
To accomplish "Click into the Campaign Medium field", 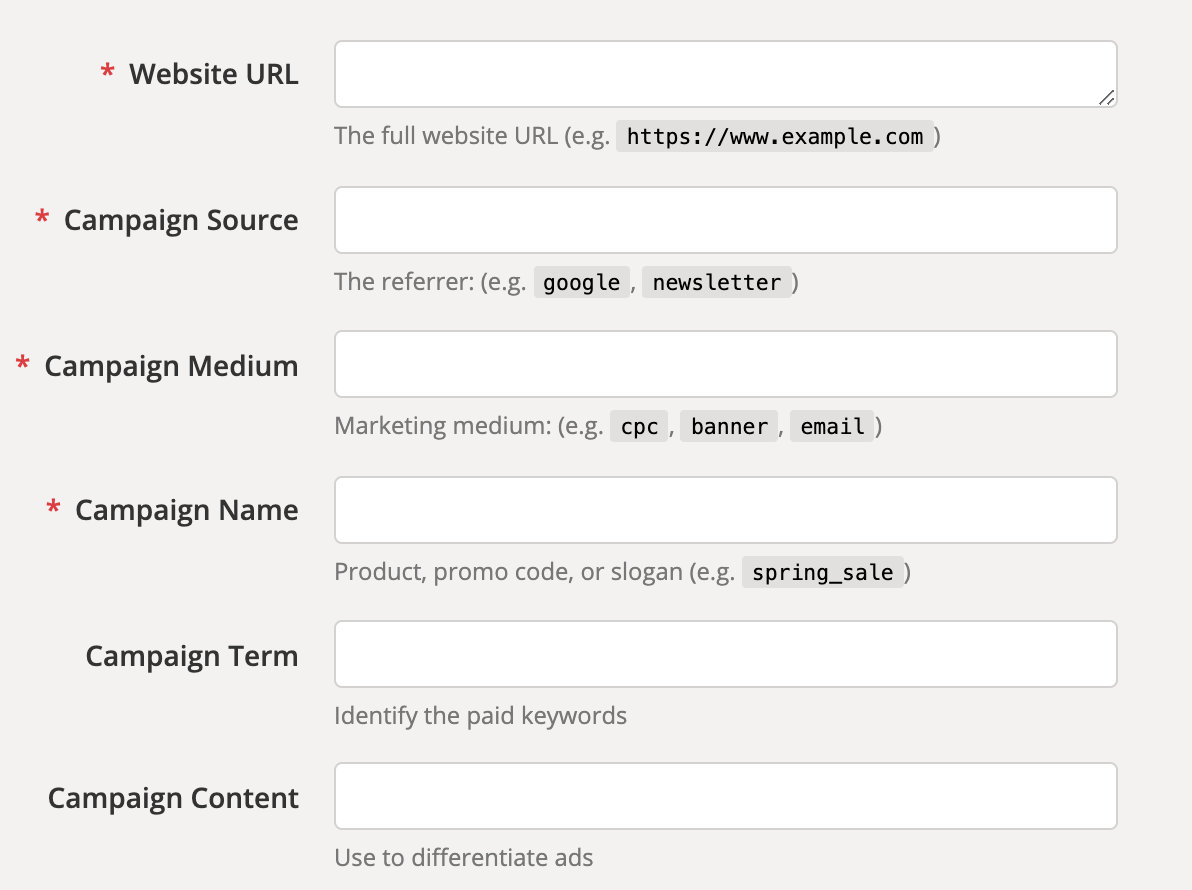I will pyautogui.click(x=725, y=364).
